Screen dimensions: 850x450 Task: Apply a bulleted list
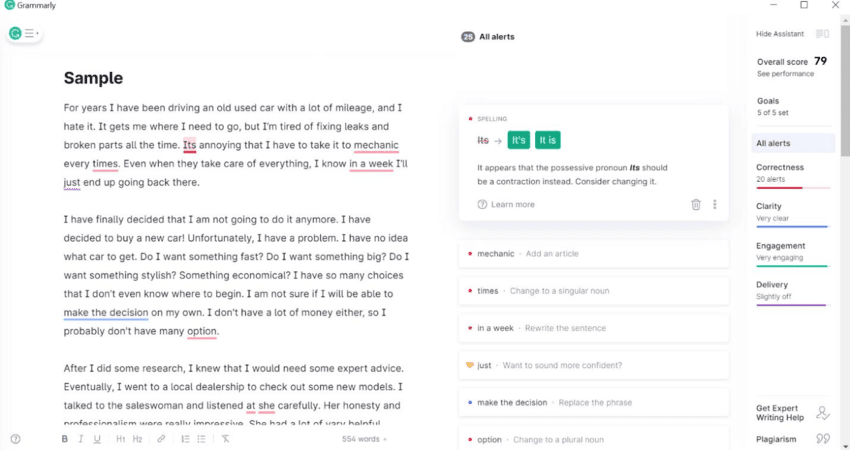coord(201,439)
